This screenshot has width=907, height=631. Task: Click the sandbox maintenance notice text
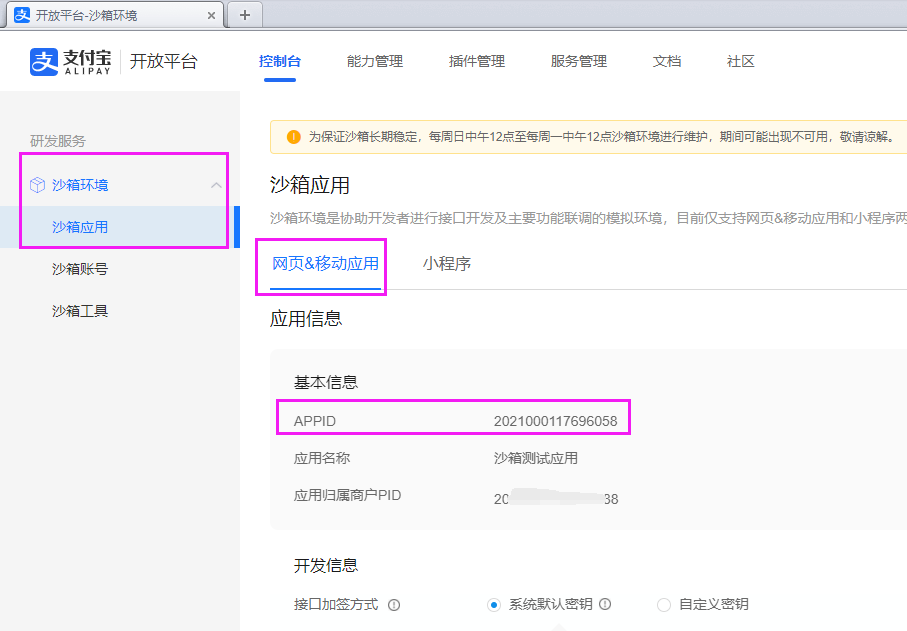[x=601, y=137]
